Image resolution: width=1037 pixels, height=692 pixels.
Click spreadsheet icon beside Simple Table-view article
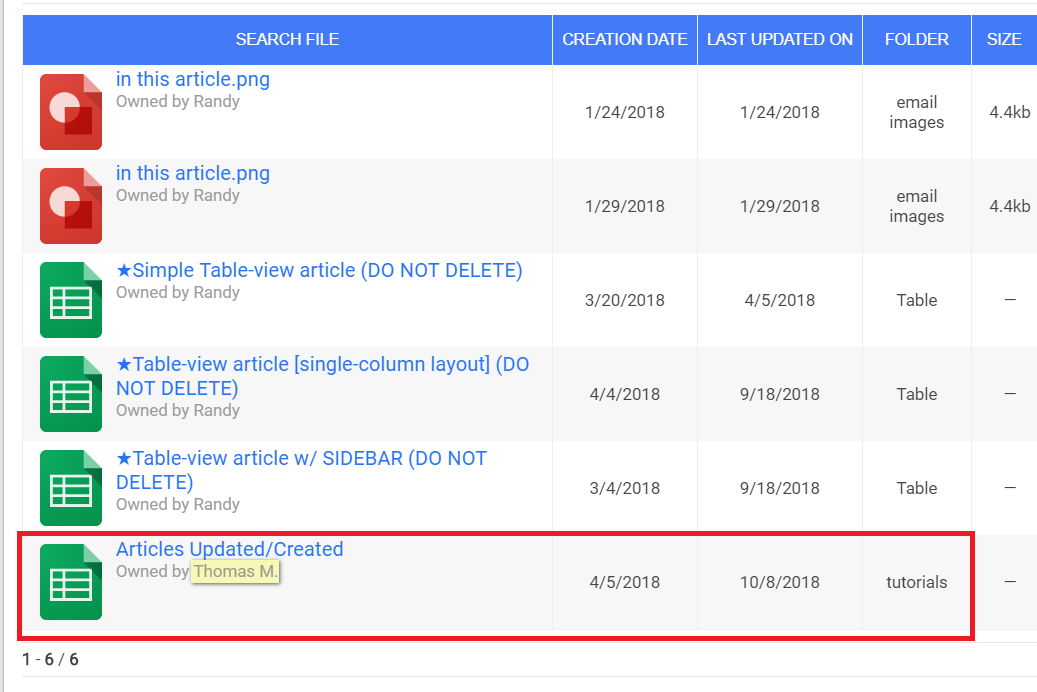coord(71,300)
